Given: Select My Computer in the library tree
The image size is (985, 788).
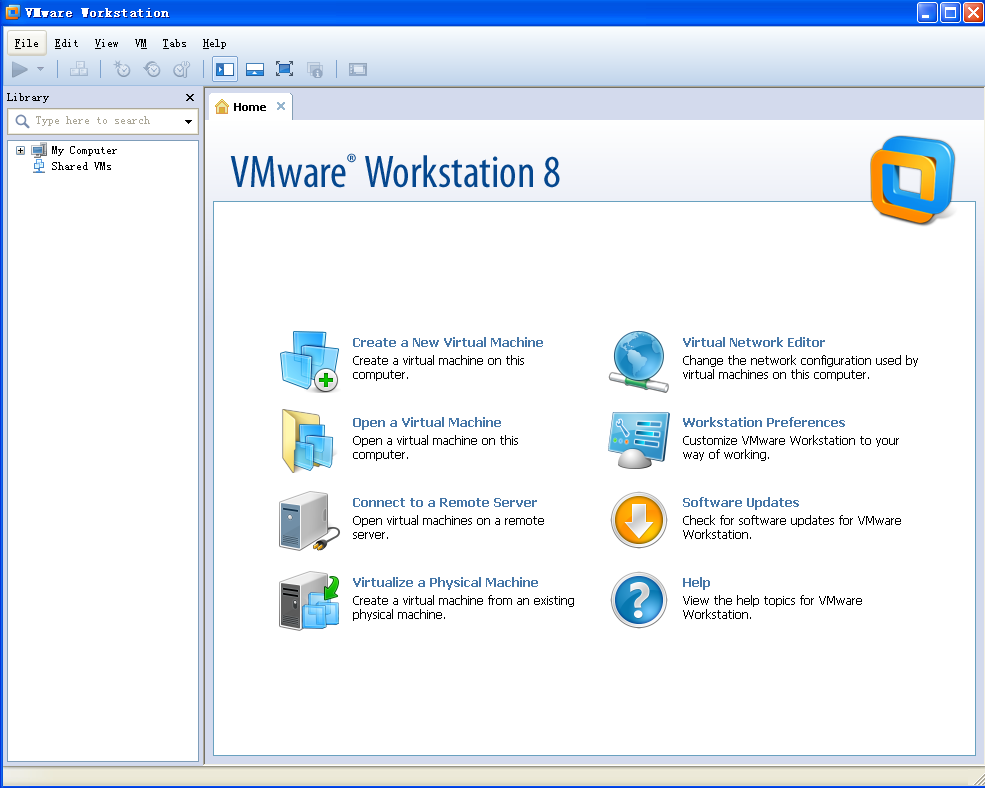Looking at the screenshot, I should tap(84, 150).
